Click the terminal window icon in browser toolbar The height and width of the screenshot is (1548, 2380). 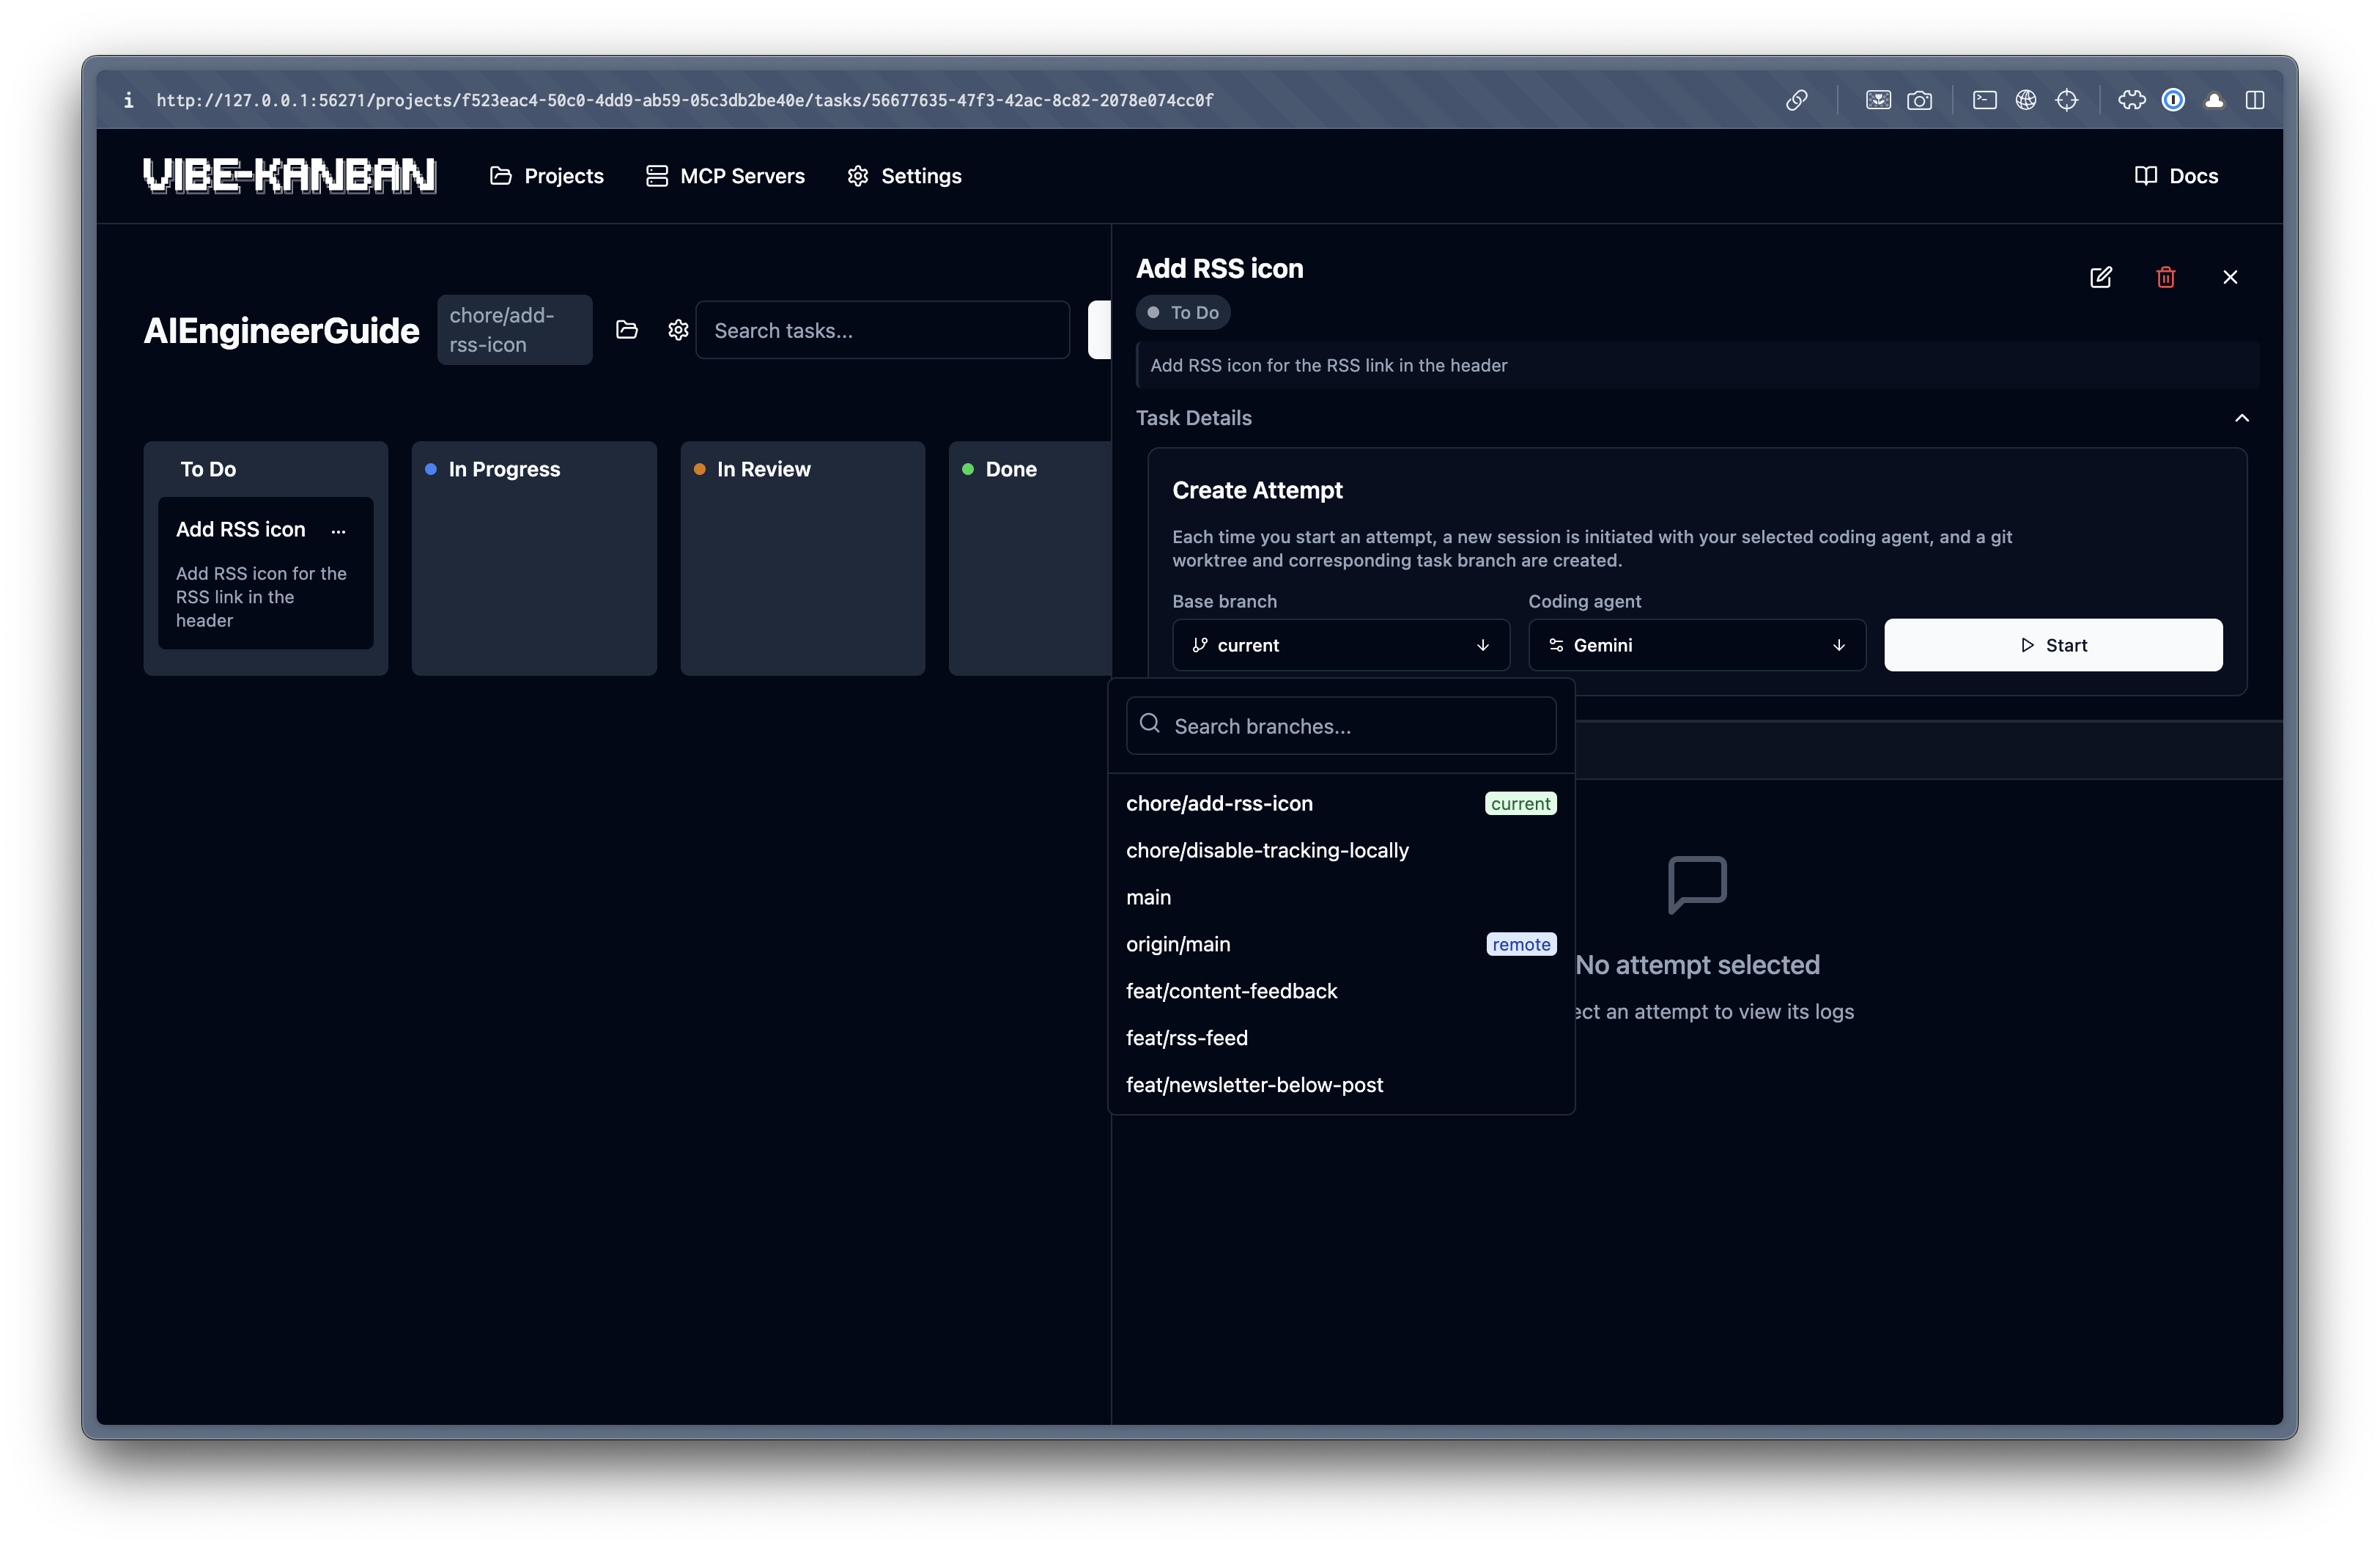pos(1985,100)
